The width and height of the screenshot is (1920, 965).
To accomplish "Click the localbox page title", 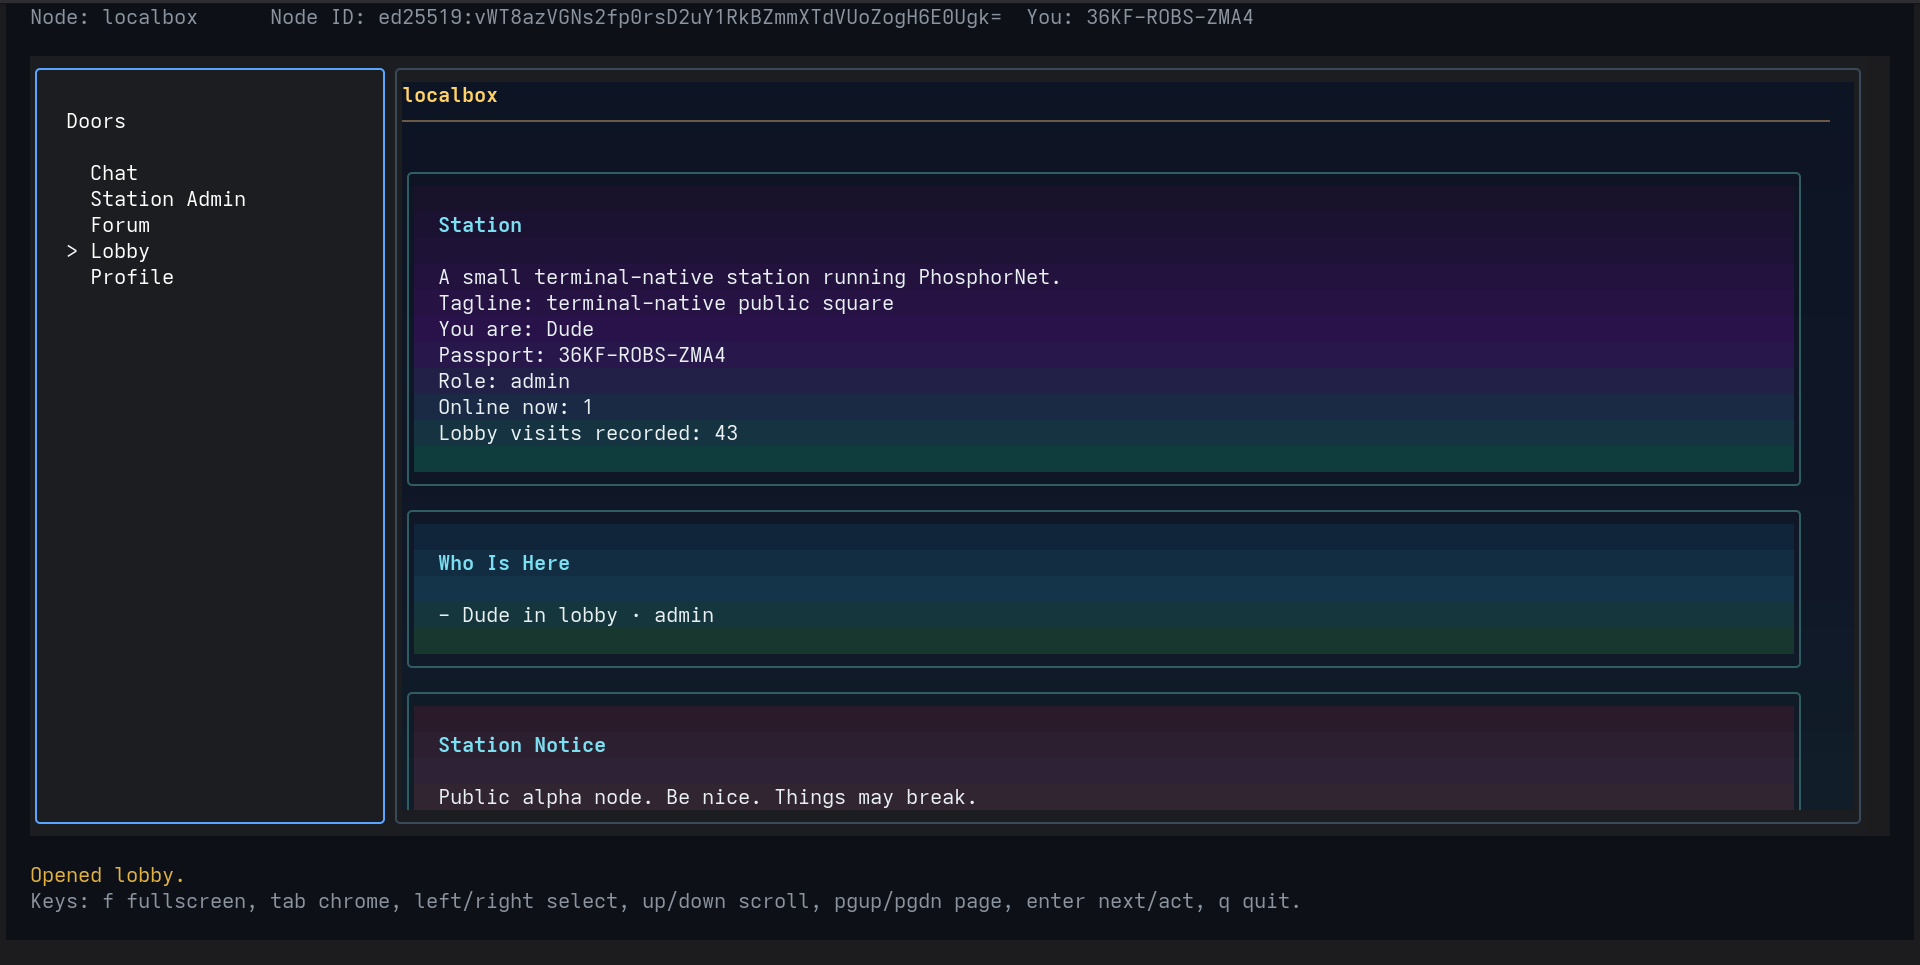I will click(x=450, y=95).
